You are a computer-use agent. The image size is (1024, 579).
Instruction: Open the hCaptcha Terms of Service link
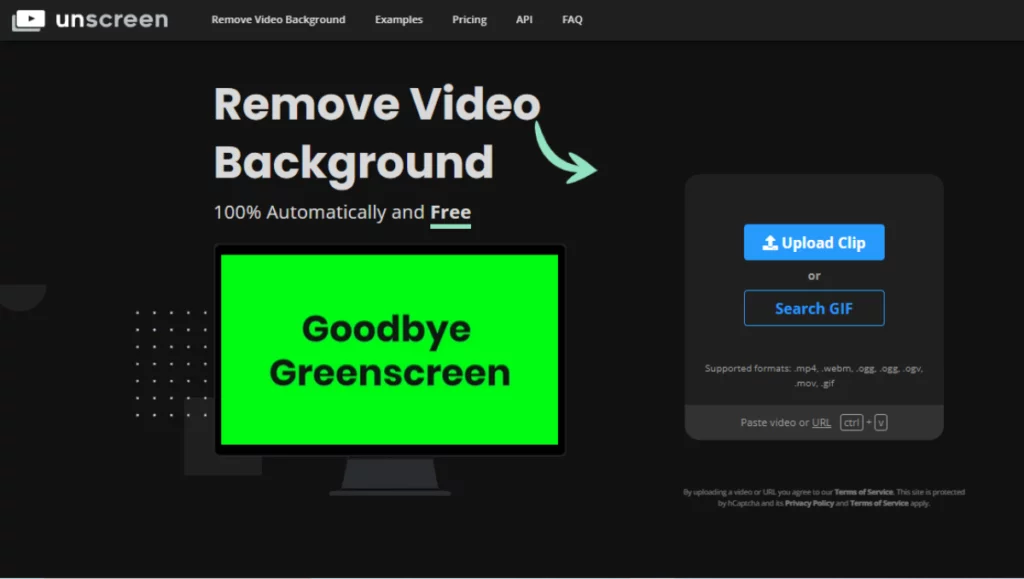pyautogui.click(x=879, y=503)
